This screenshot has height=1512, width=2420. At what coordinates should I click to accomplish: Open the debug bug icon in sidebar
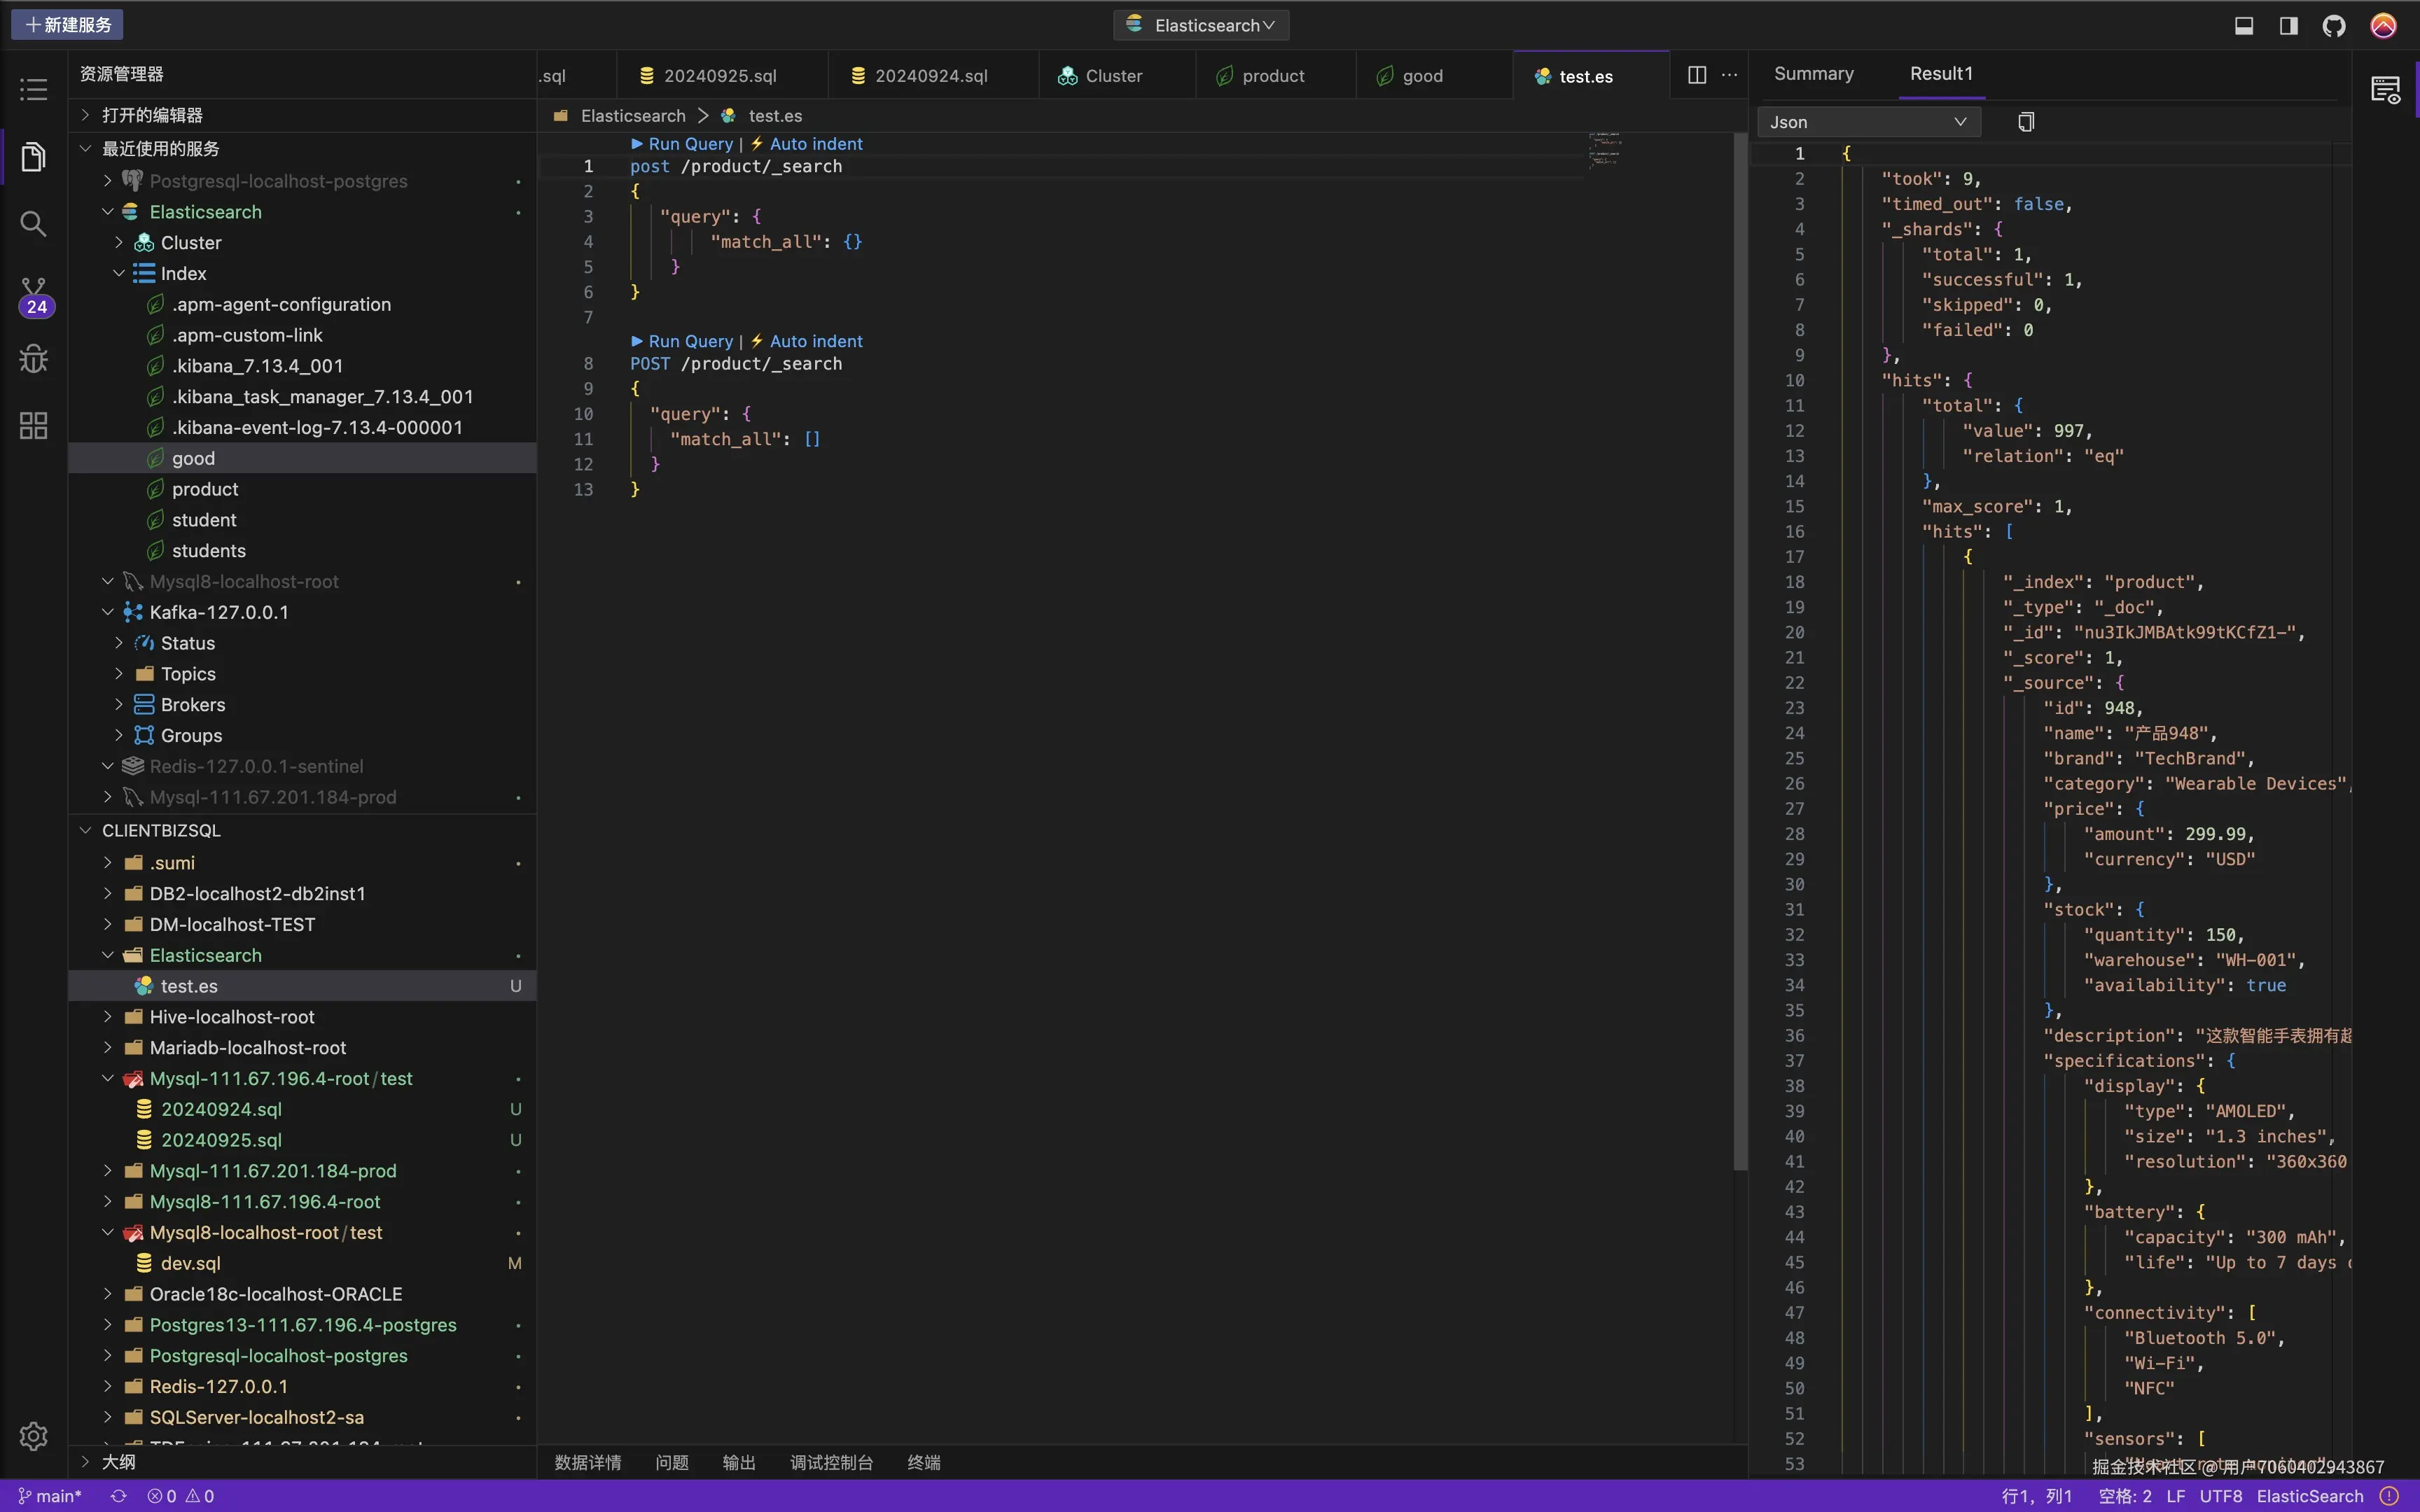(x=33, y=358)
